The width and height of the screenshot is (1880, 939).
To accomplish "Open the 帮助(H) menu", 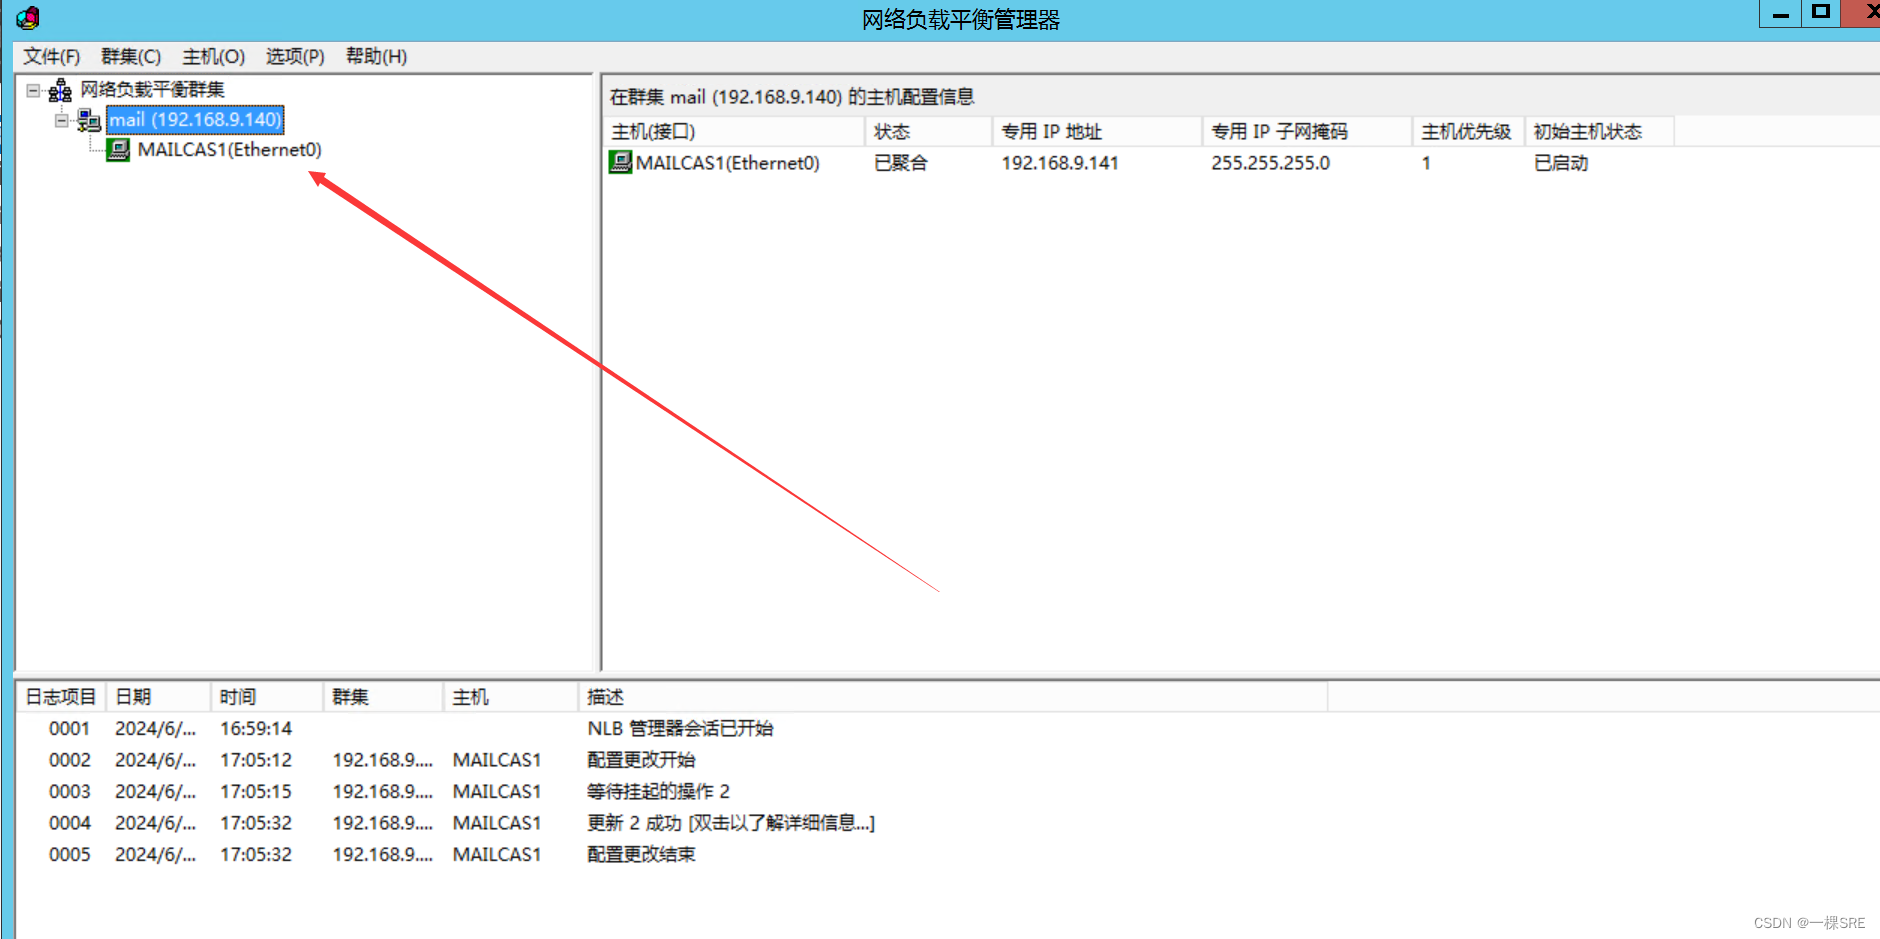I will pyautogui.click(x=375, y=56).
